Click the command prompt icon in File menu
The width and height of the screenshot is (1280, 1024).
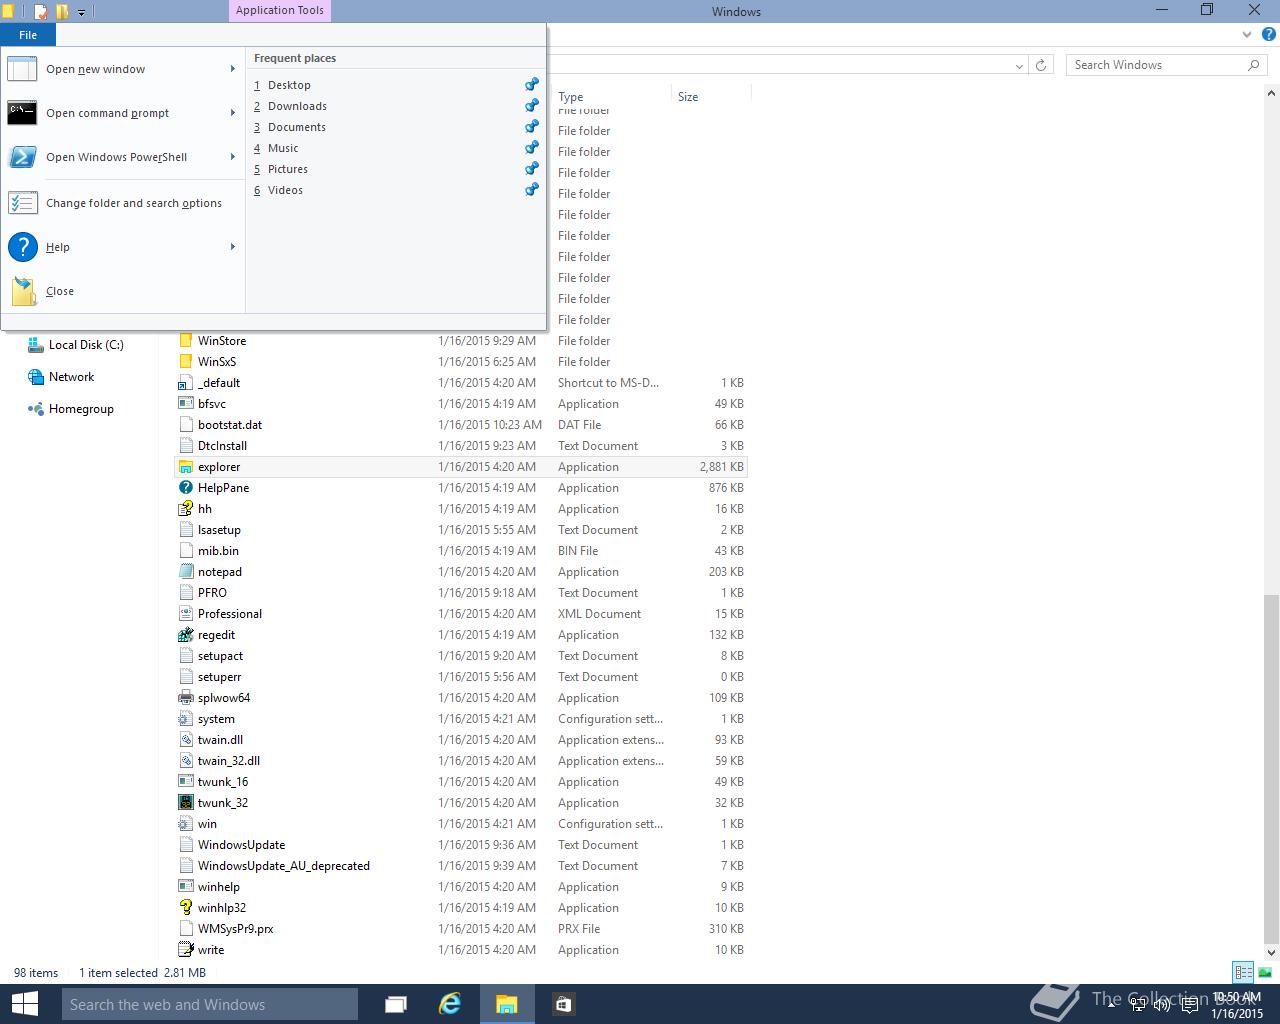22,113
